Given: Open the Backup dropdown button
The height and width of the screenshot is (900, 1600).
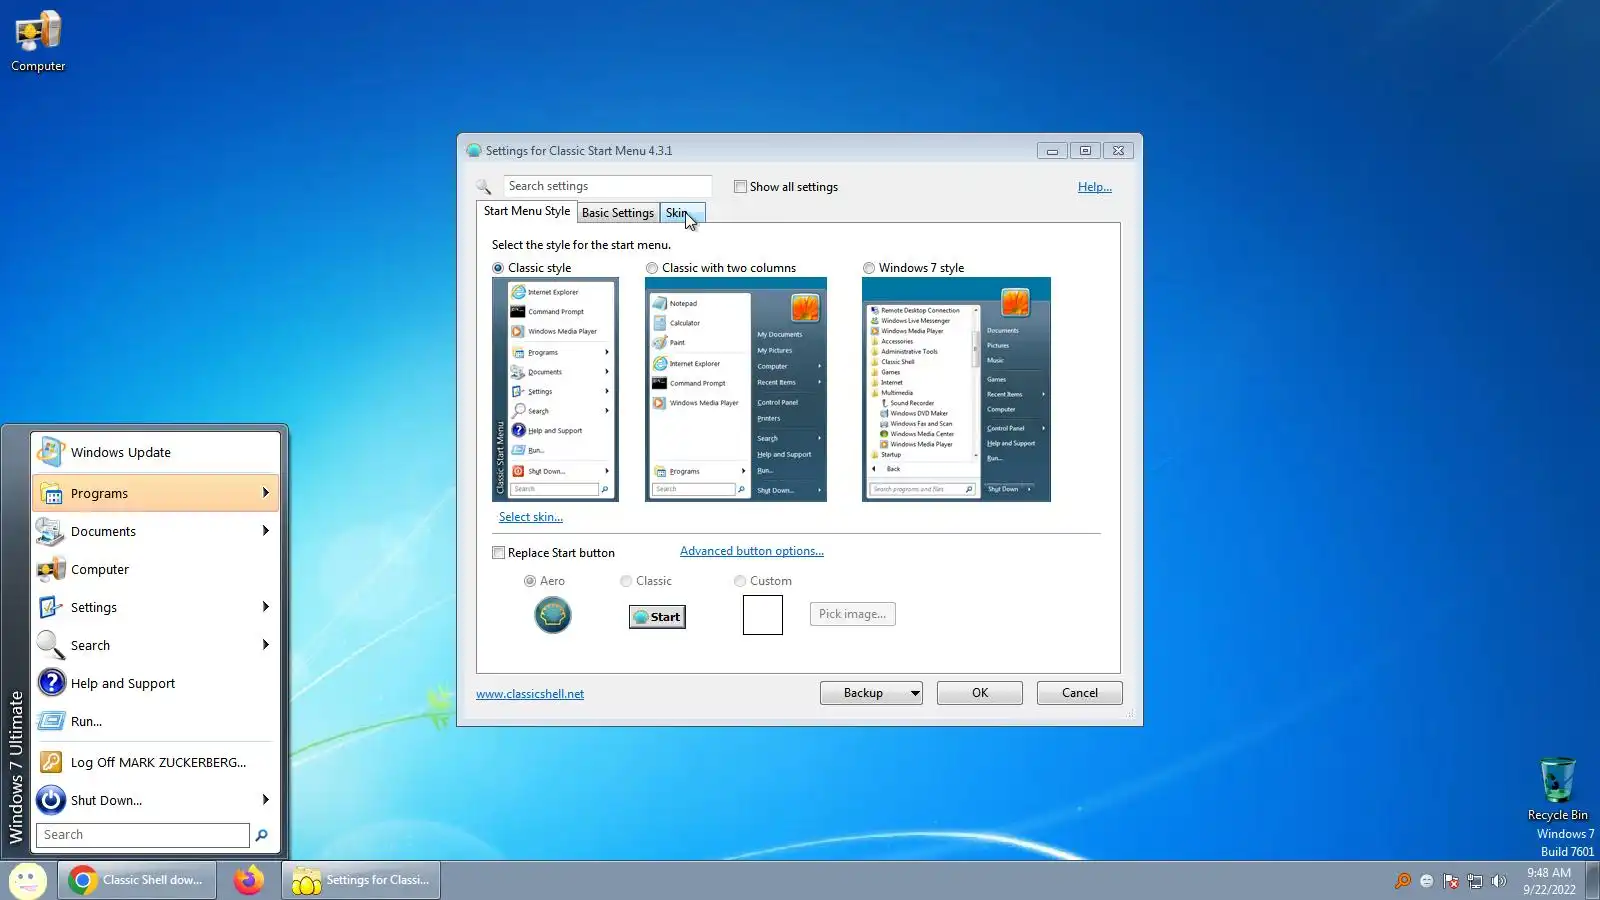Looking at the screenshot, I should click(871, 693).
